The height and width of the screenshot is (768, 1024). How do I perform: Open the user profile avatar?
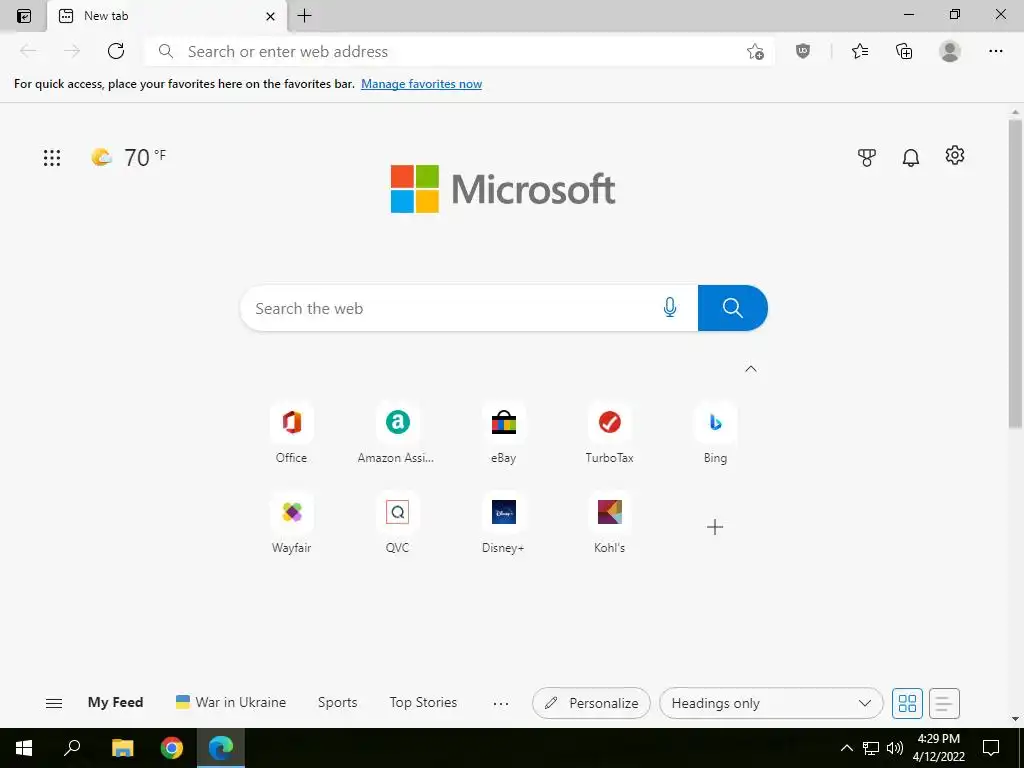(x=950, y=51)
